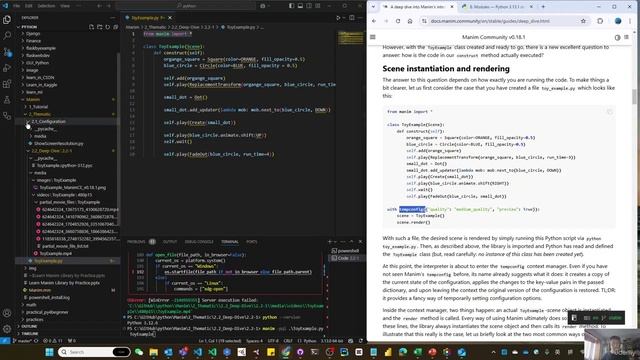Open the Source Control view
640x360 pixels.
tap(7, 52)
